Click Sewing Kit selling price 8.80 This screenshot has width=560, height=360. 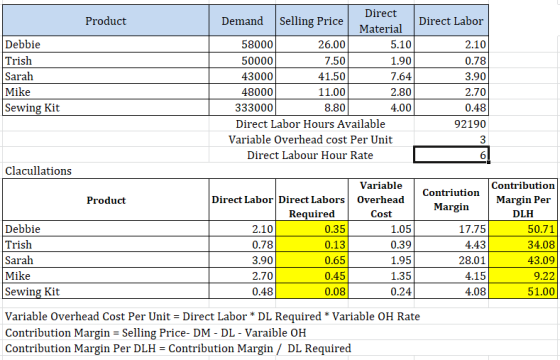point(312,108)
